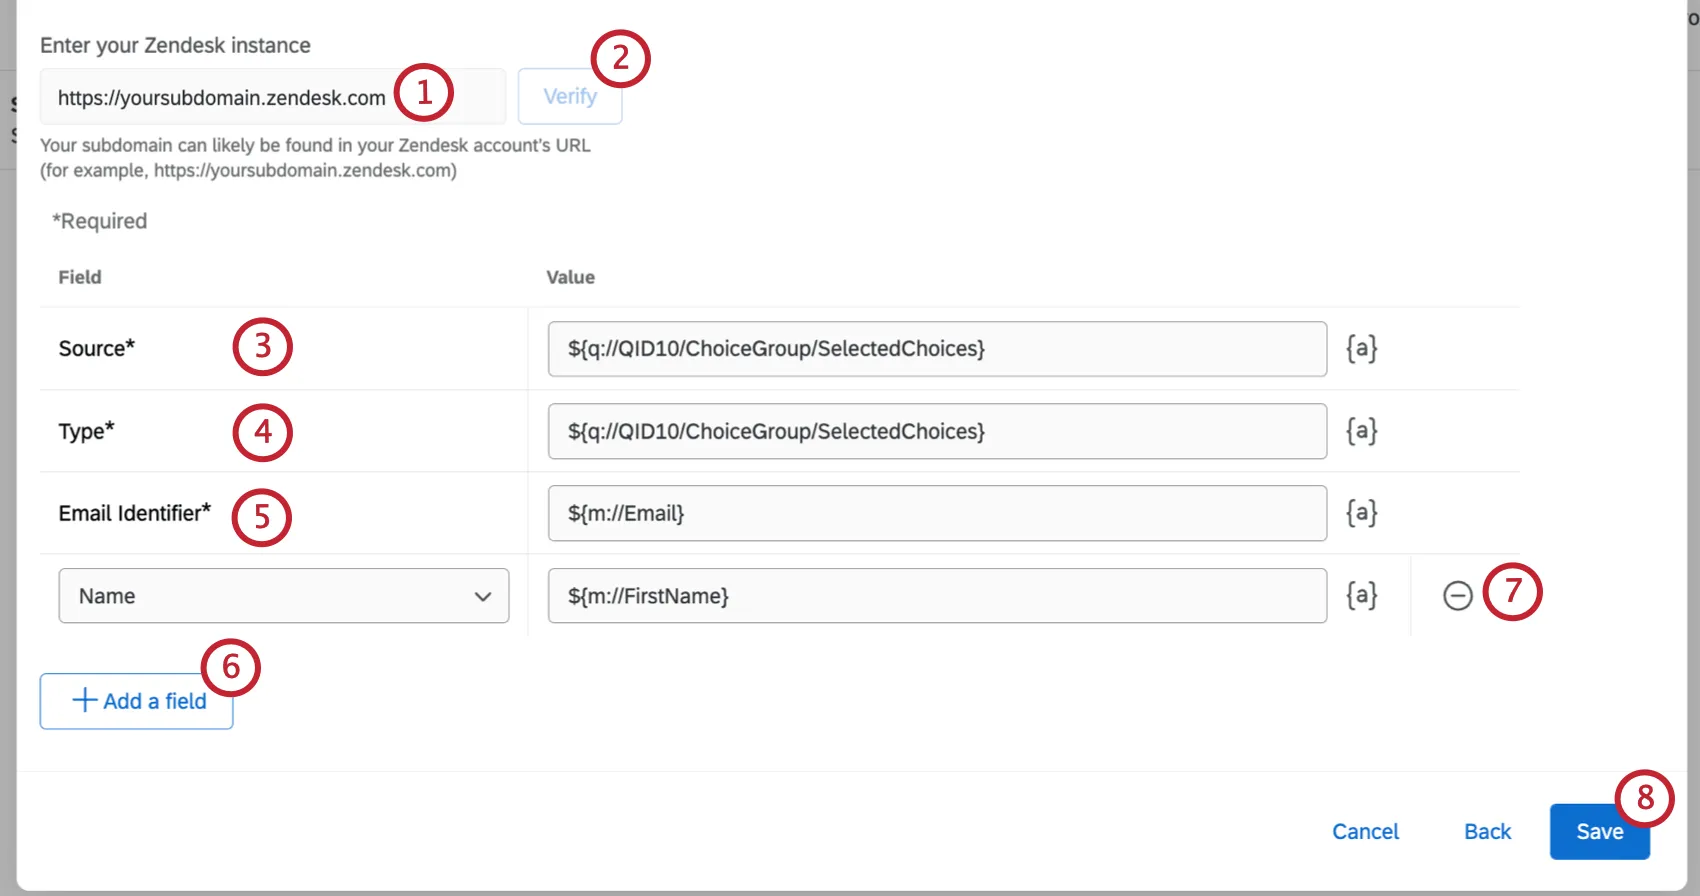The width and height of the screenshot is (1700, 896).
Task: Click 'Enter your Zendesk instance' label
Action: [x=175, y=45]
